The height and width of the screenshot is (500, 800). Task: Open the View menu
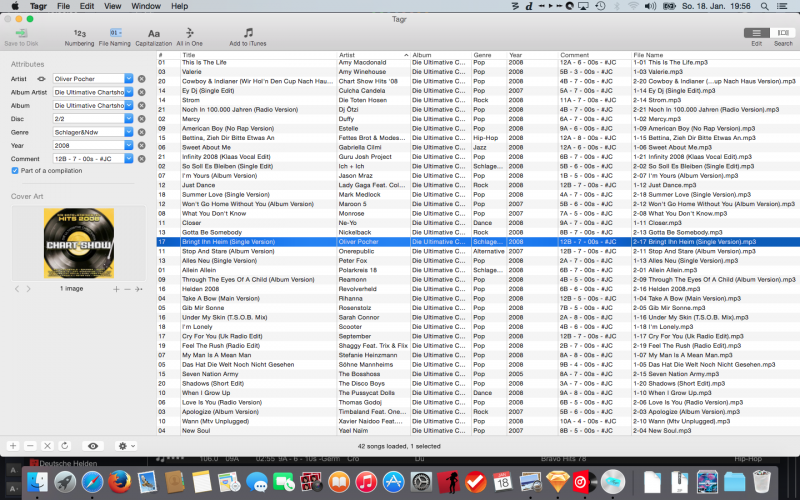(112, 6)
